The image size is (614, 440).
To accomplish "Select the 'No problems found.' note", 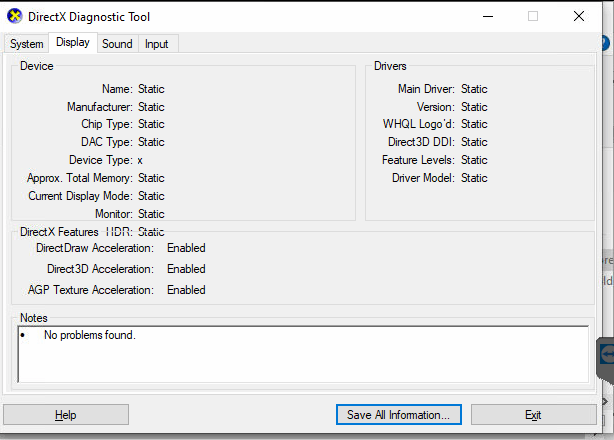I will (x=90, y=335).
